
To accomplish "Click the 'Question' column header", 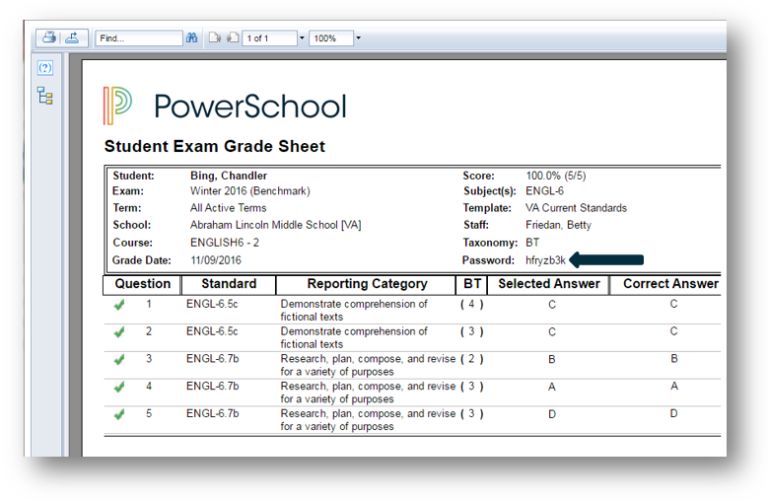I will pos(143,284).
